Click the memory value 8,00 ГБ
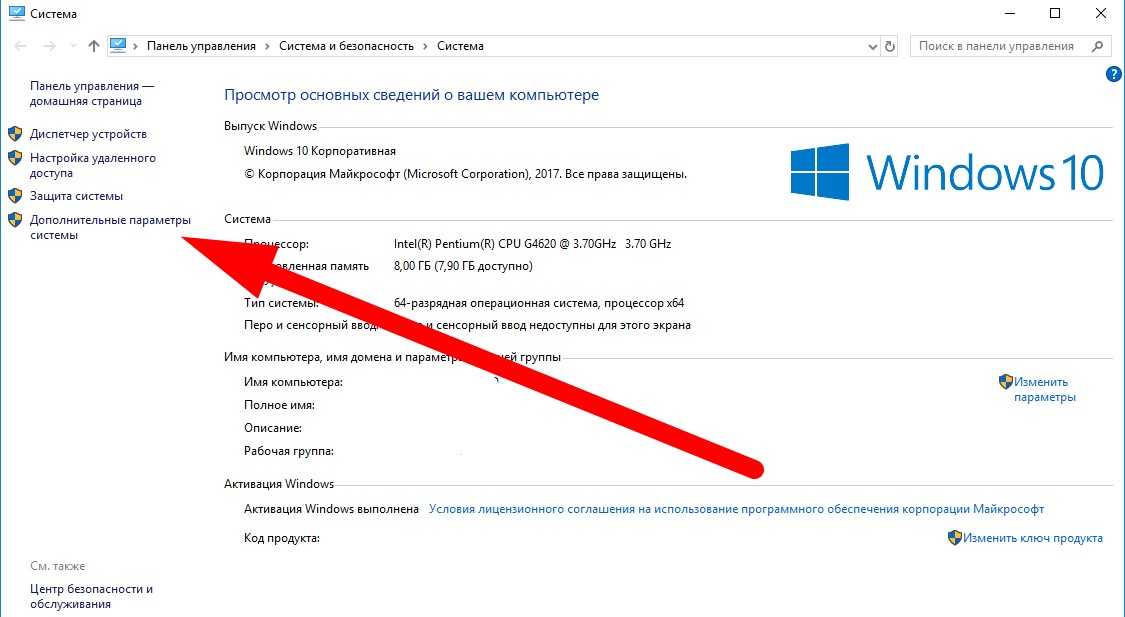This screenshot has height=617, width=1125. tap(463, 266)
